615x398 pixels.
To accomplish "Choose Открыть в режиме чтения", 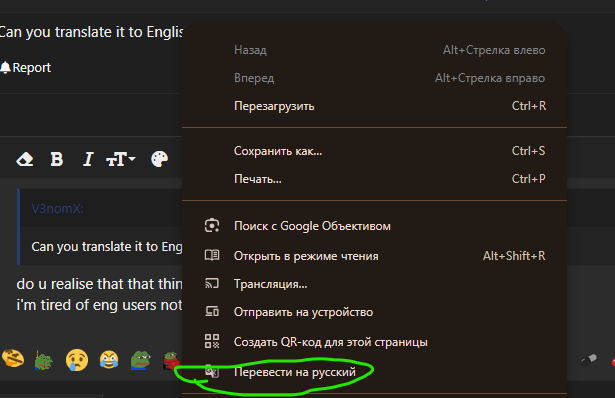I will pyautogui.click(x=375, y=256).
